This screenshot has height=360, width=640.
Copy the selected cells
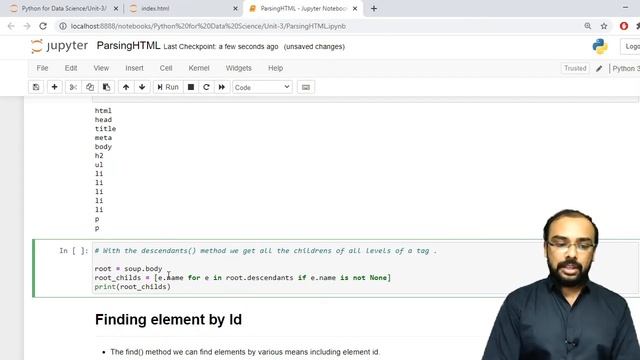[90, 87]
